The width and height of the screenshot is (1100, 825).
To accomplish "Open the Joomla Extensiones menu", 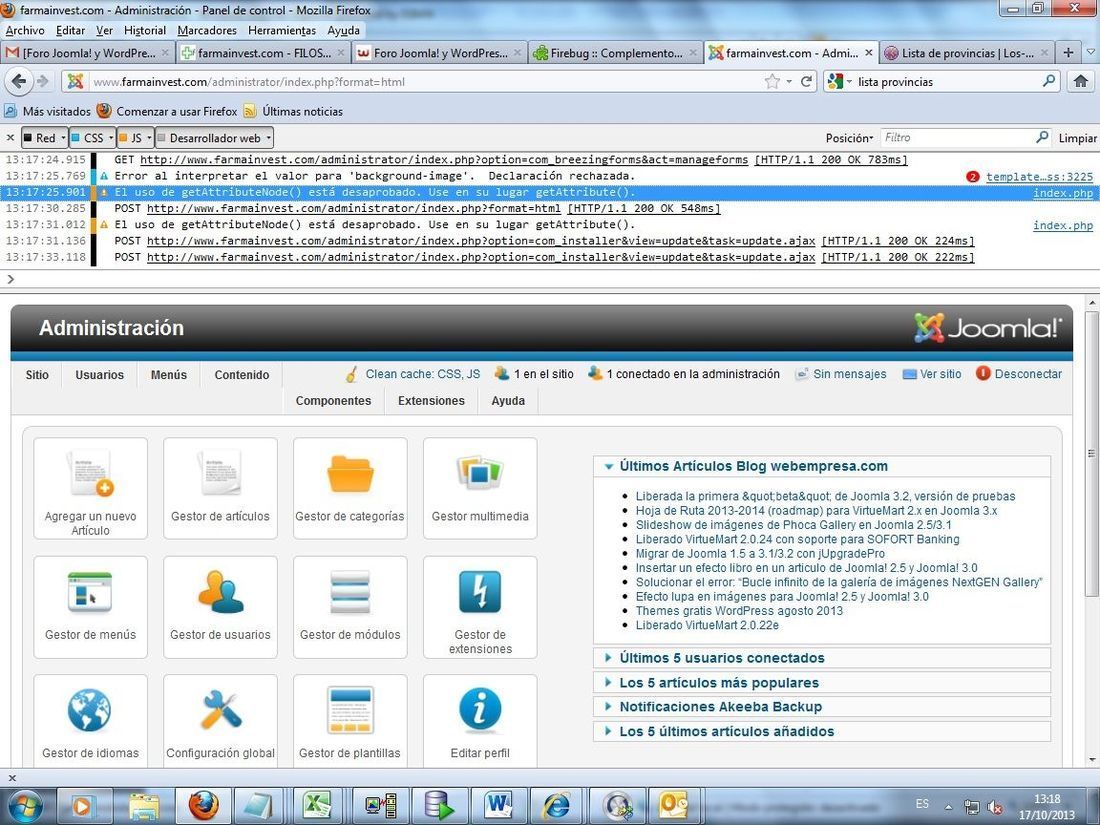I will pyautogui.click(x=431, y=401).
